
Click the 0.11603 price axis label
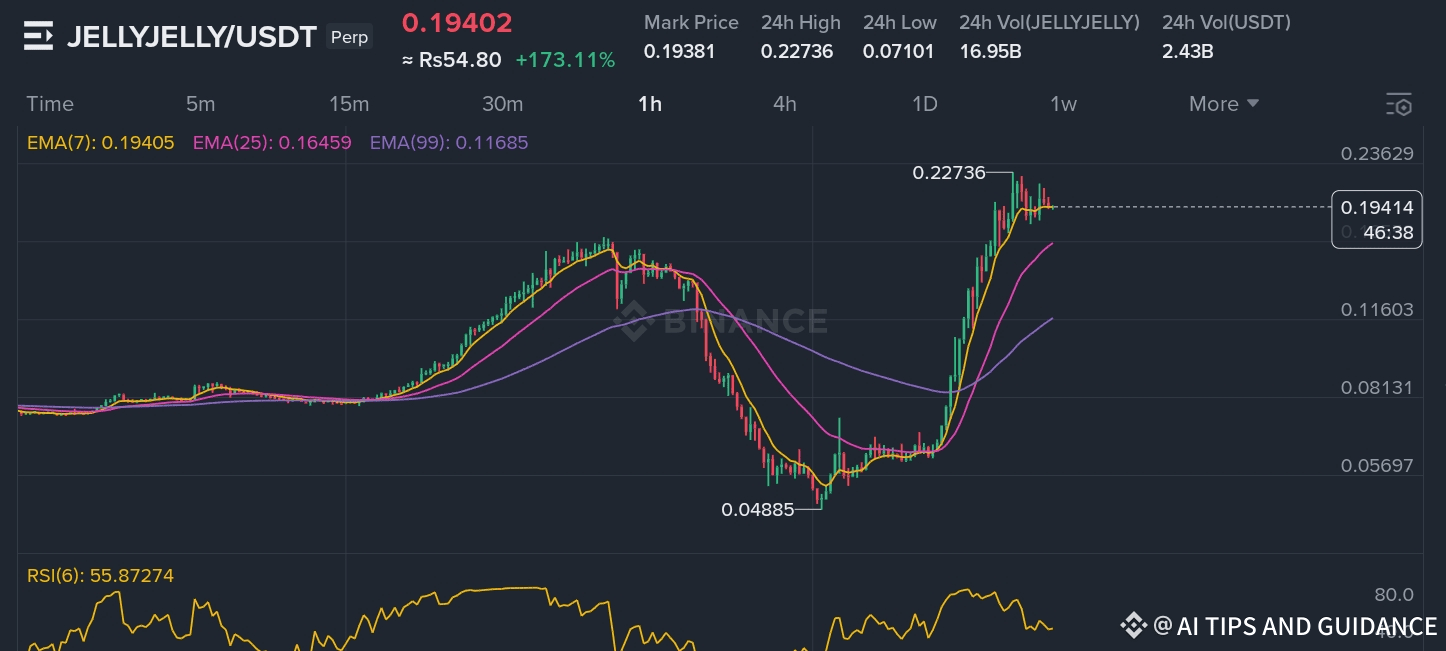(1377, 310)
